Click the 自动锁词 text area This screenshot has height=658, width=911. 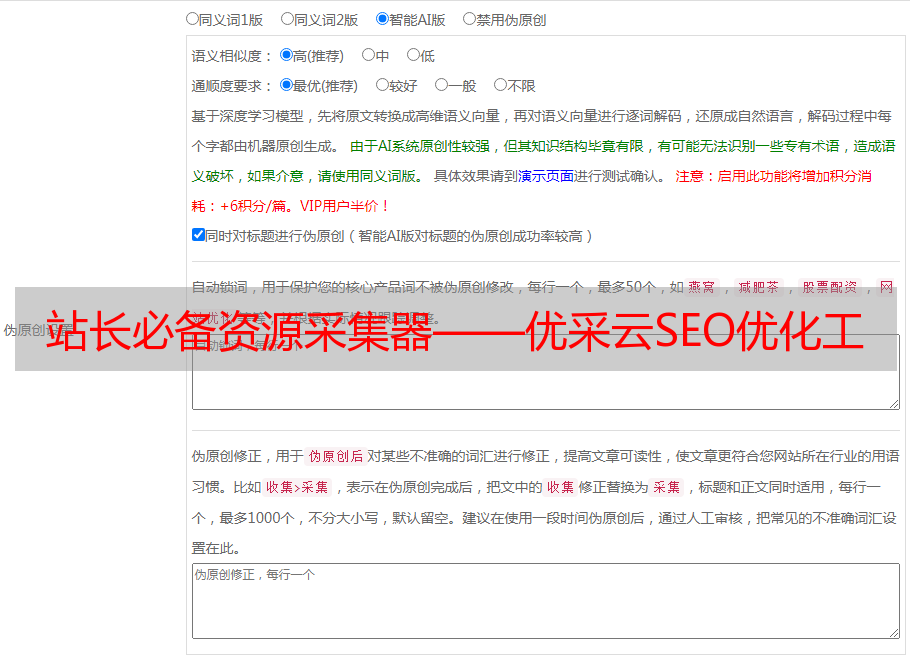[546, 372]
